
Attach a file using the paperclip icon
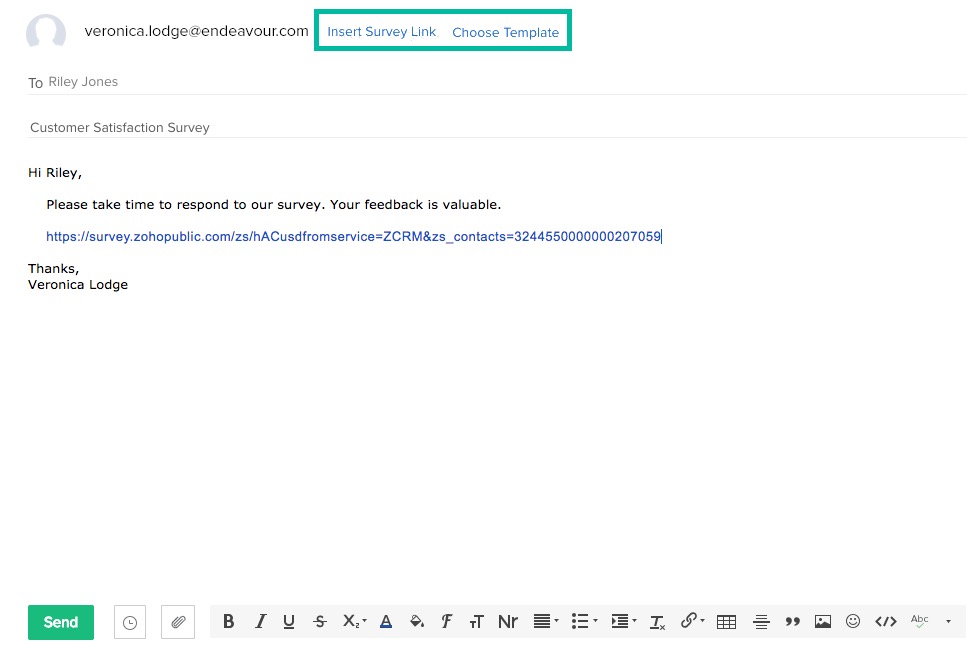click(178, 621)
